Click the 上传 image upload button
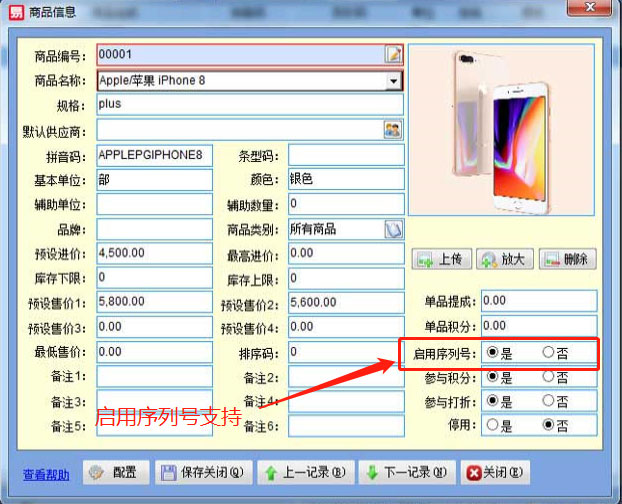The height and width of the screenshot is (504, 622). [440, 259]
